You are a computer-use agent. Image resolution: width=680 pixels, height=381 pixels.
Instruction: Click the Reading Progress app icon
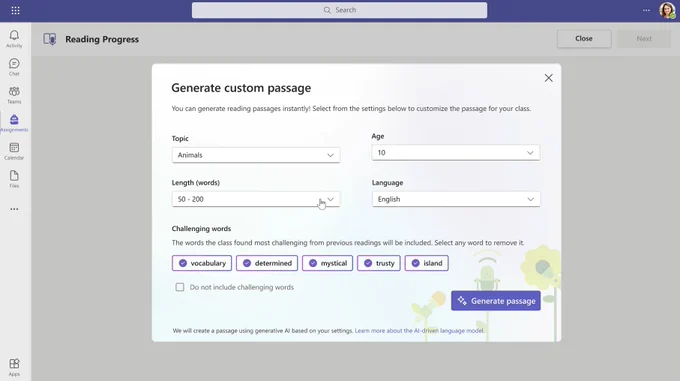click(49, 39)
